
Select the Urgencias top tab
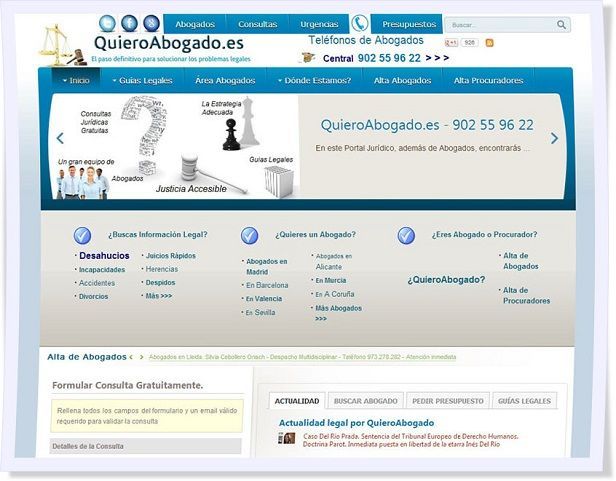click(x=319, y=24)
